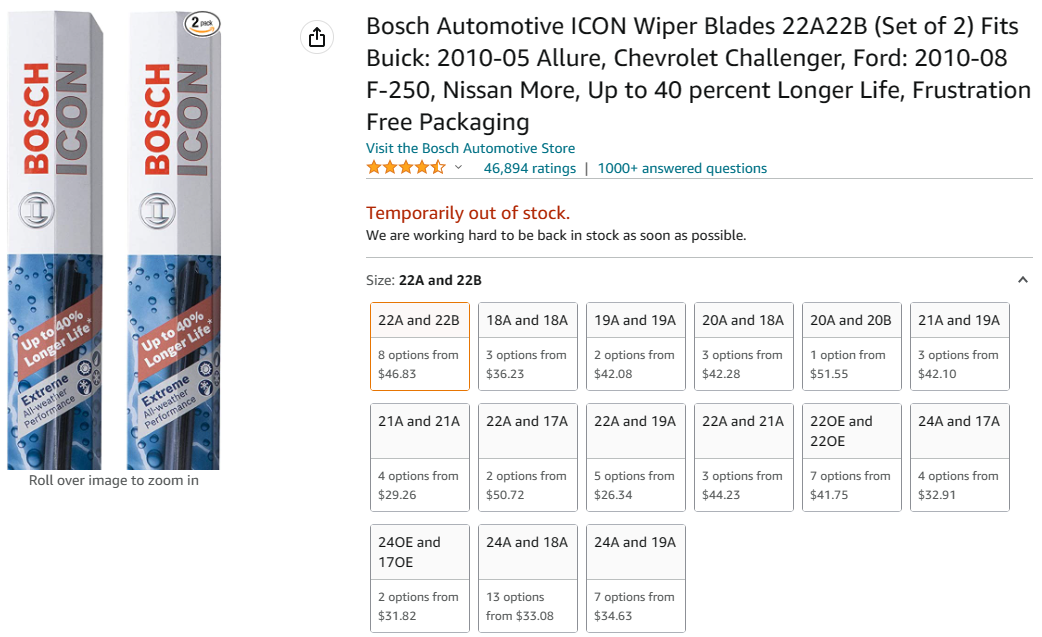1042x637 pixels.
Task: Select the 24A and 19A size
Action: click(636, 578)
